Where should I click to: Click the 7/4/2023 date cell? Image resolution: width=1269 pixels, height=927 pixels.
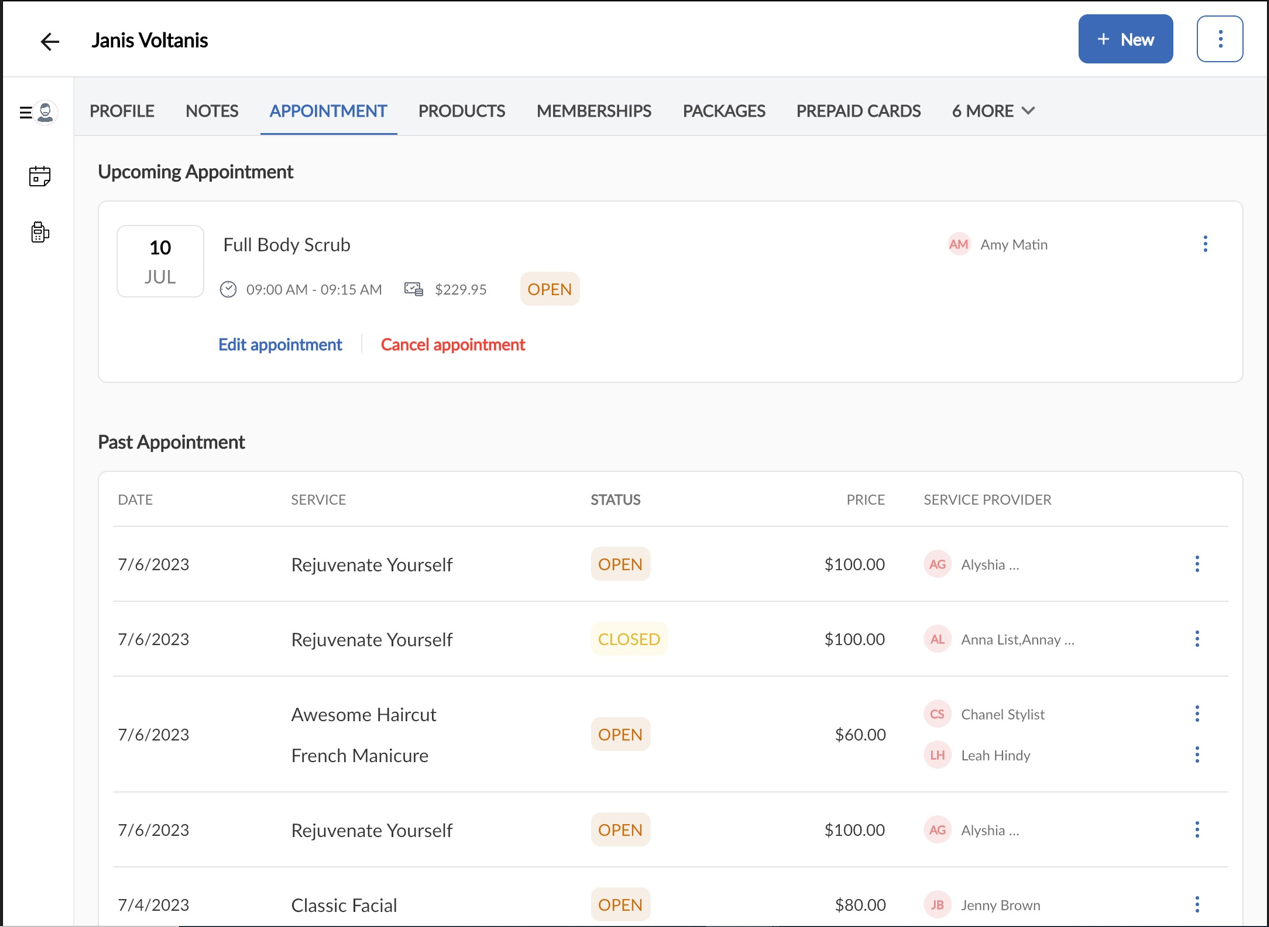153,905
